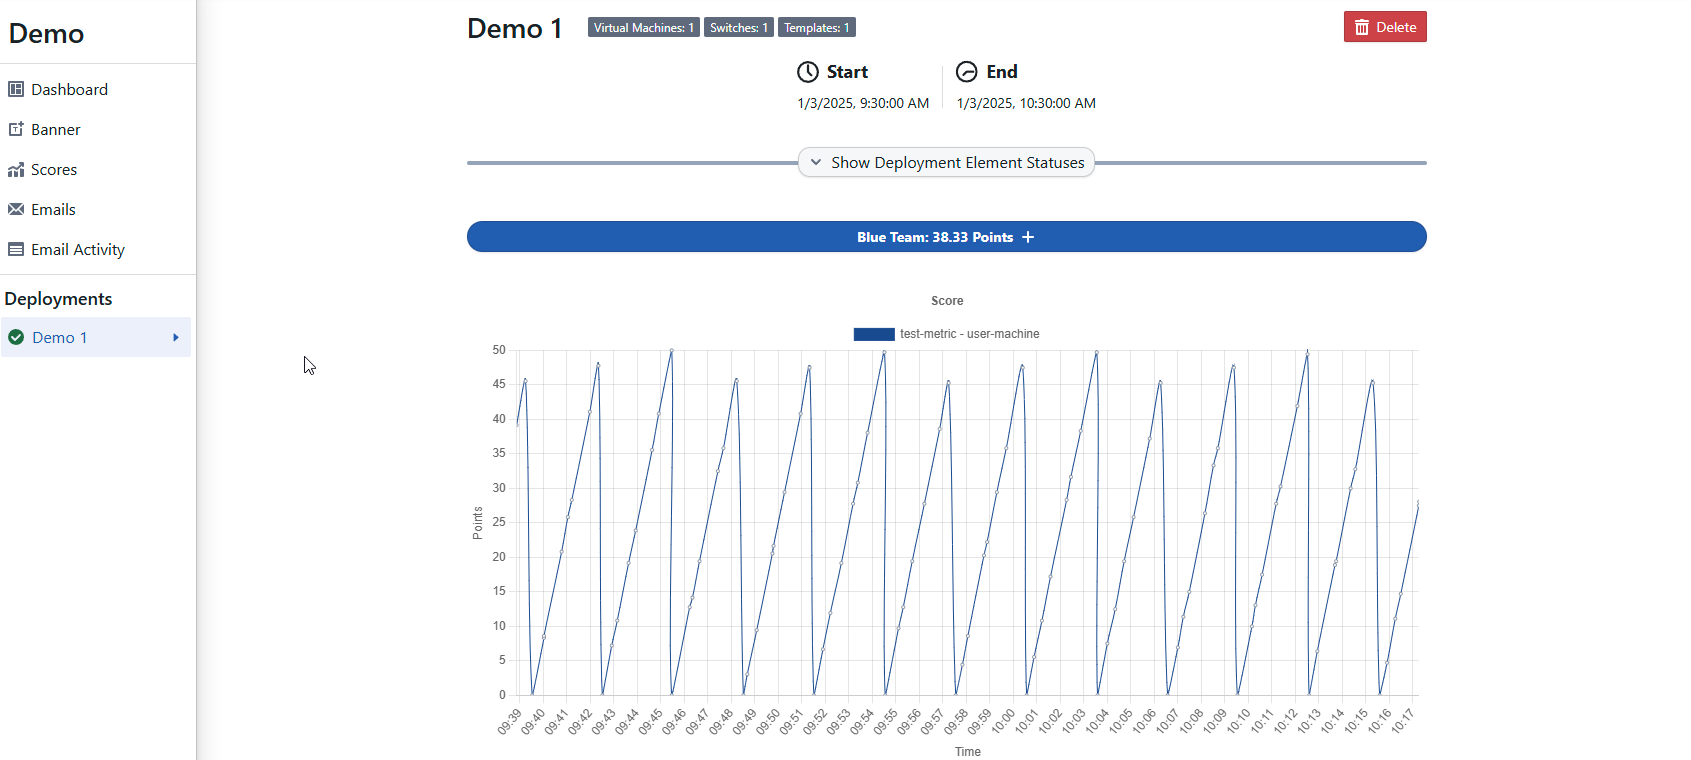The height and width of the screenshot is (760, 1691).
Task: Click the 10:17 tick on time axis
Action: click(x=1402, y=720)
